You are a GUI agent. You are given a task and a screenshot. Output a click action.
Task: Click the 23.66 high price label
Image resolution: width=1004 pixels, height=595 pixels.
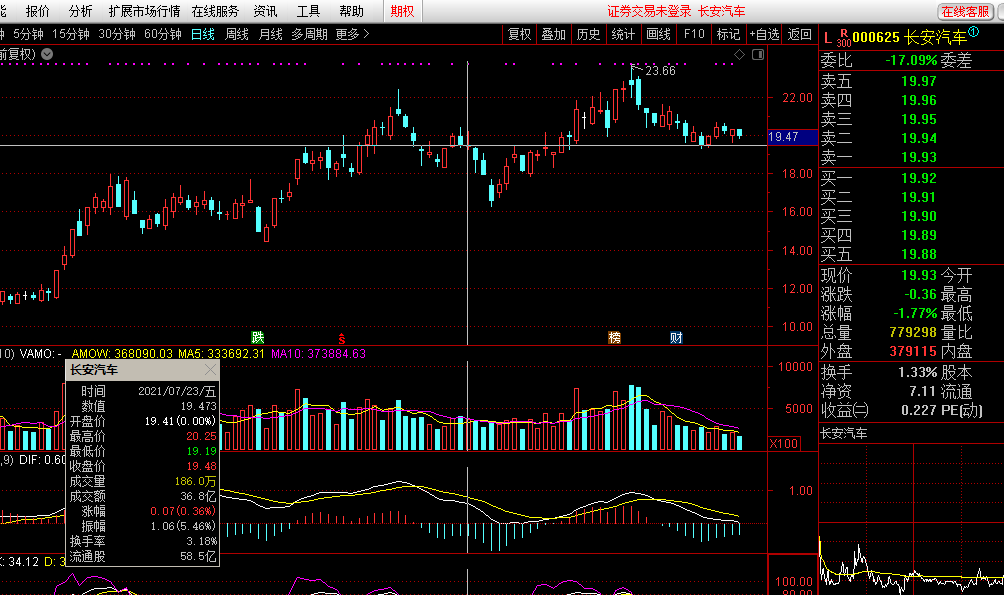click(660, 70)
